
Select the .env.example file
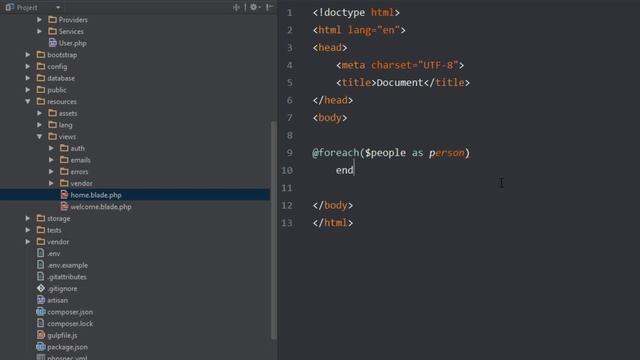67,265
